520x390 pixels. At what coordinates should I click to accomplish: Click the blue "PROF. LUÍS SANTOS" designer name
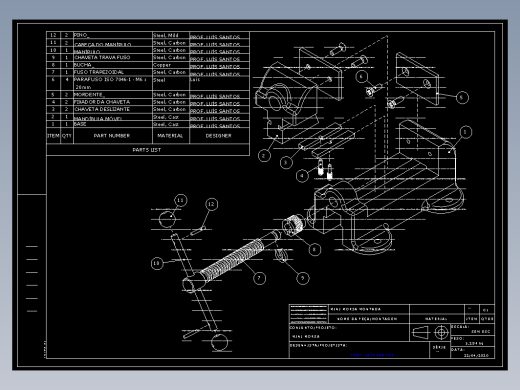372,355
